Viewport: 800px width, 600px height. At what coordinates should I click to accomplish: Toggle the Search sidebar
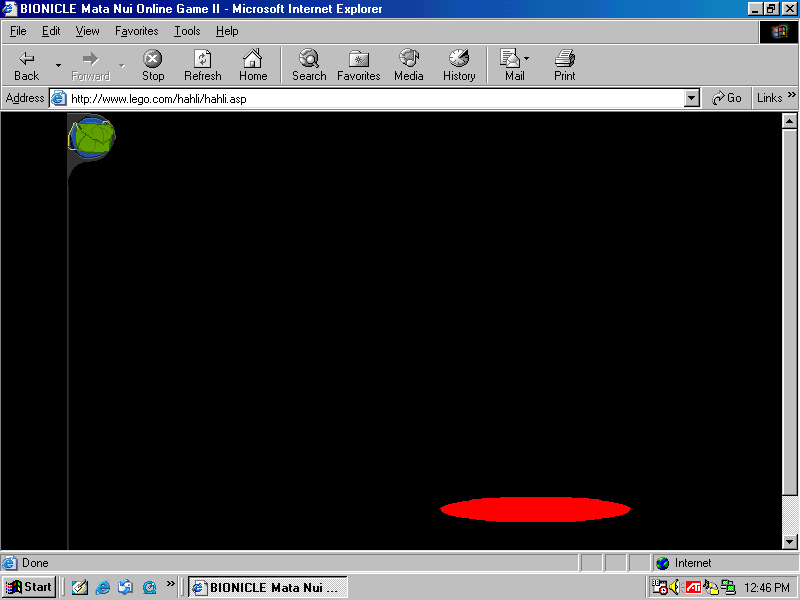(309, 65)
